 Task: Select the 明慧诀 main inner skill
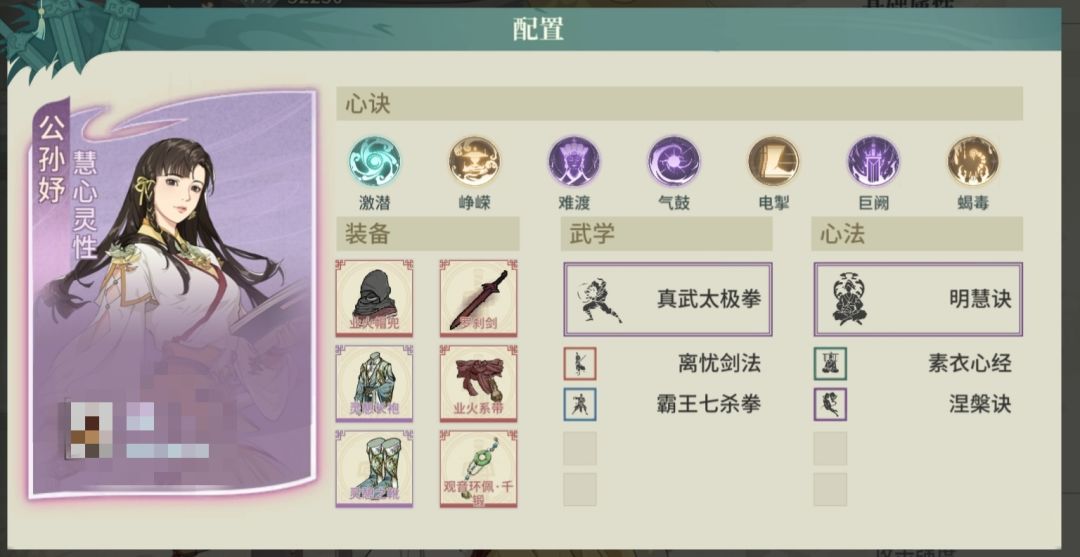918,299
